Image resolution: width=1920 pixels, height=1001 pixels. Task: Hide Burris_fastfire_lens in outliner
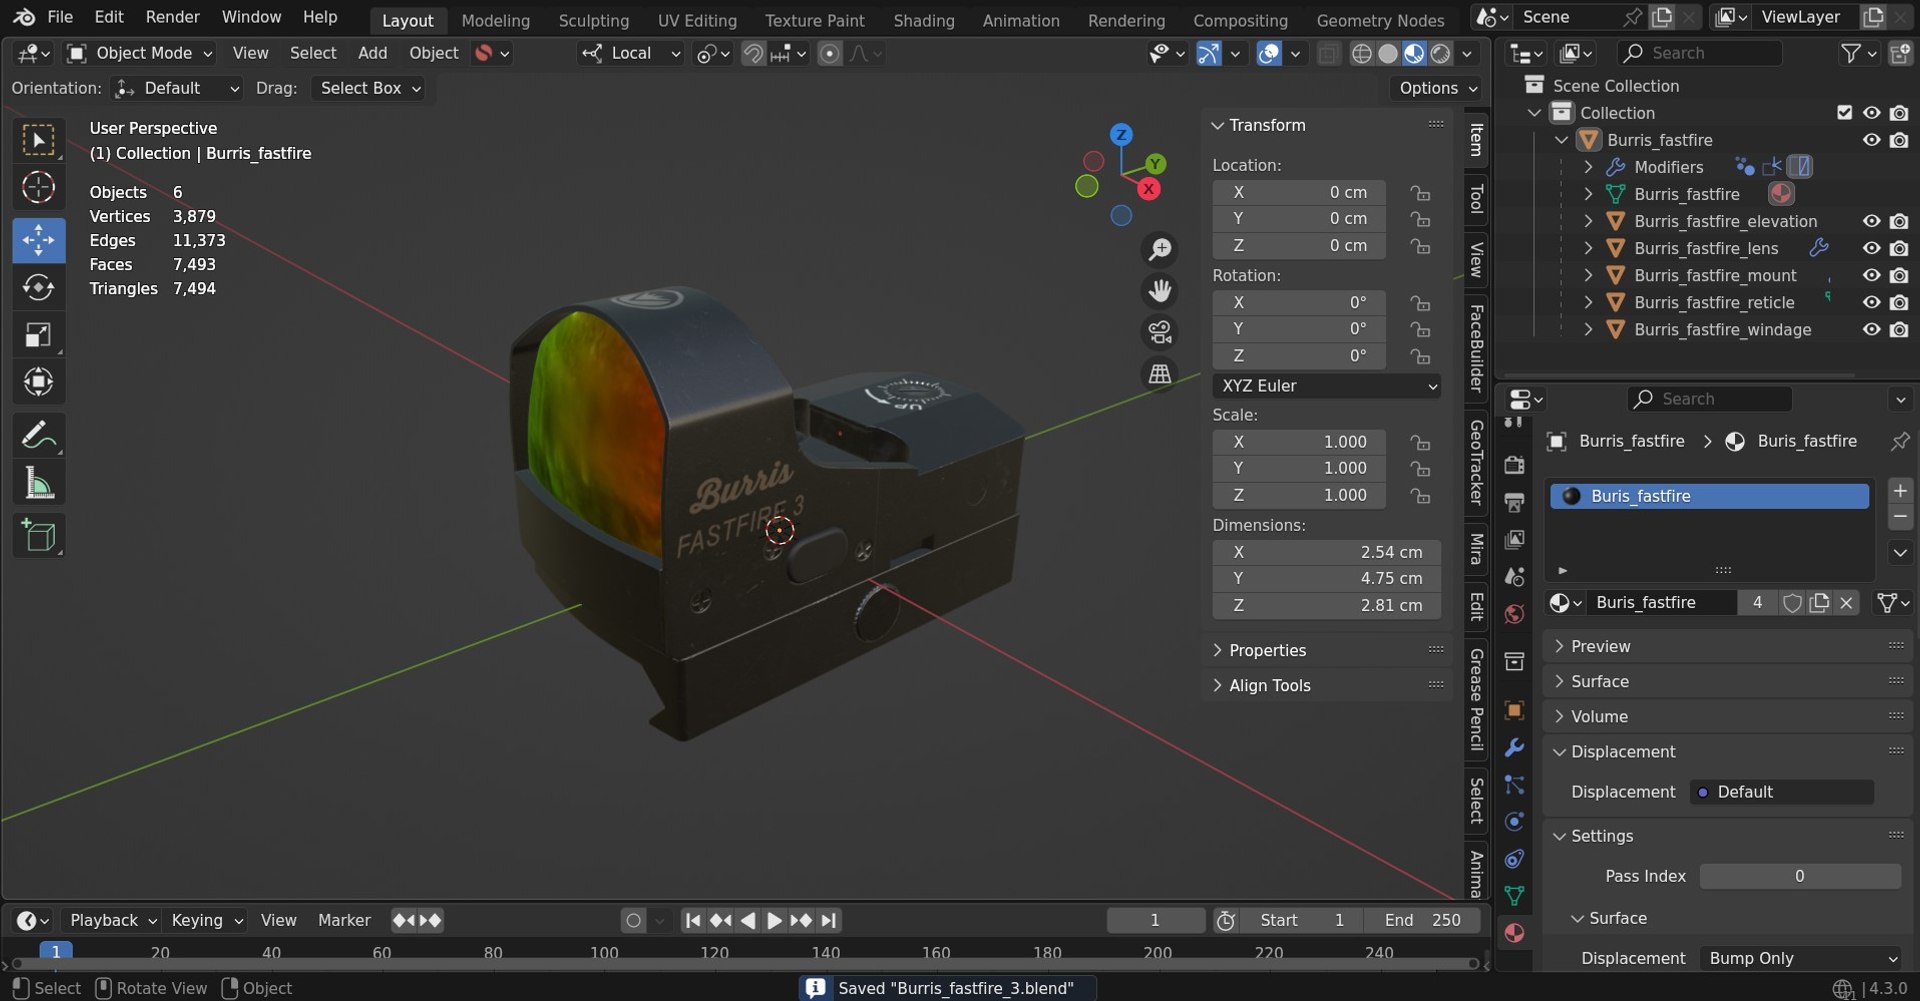coord(1871,248)
